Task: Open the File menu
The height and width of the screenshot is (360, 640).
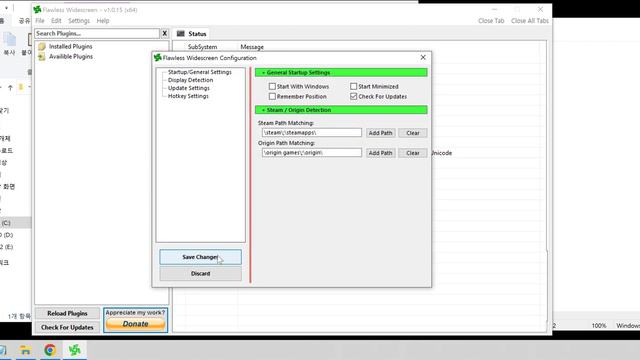Action: pyautogui.click(x=40, y=21)
